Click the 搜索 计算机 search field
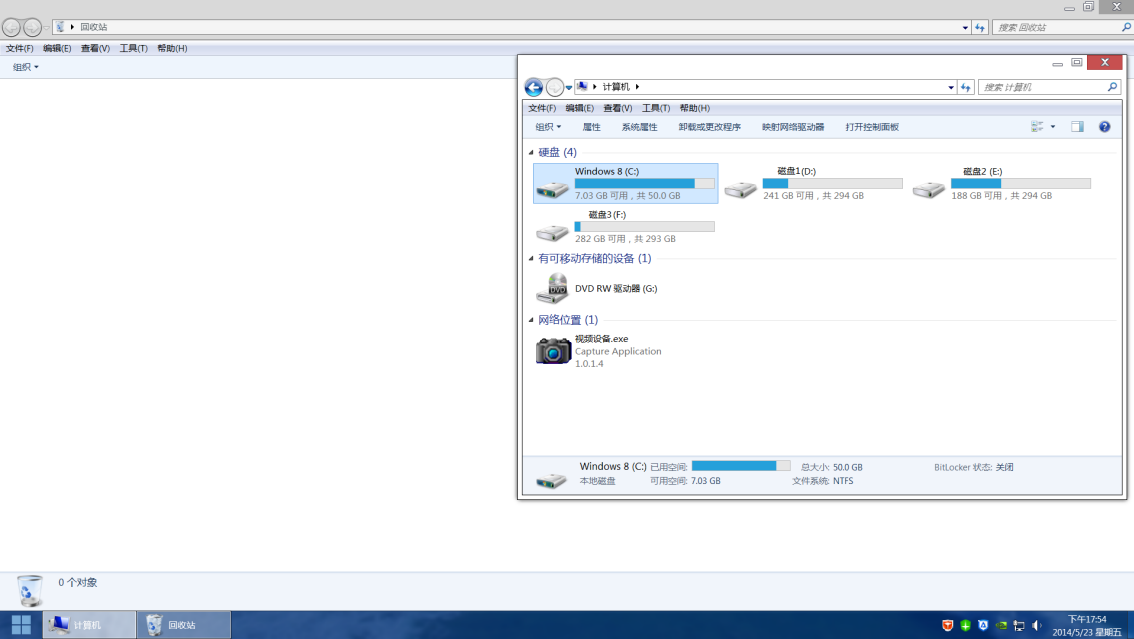This screenshot has height=639, width=1134. point(1042,87)
